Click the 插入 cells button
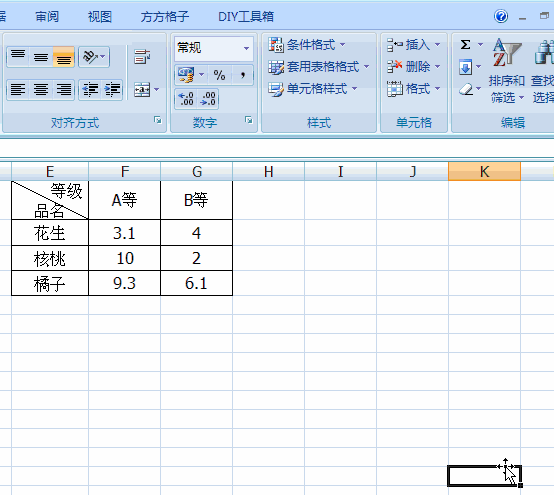Screen dimensions: 554x495 413,45
